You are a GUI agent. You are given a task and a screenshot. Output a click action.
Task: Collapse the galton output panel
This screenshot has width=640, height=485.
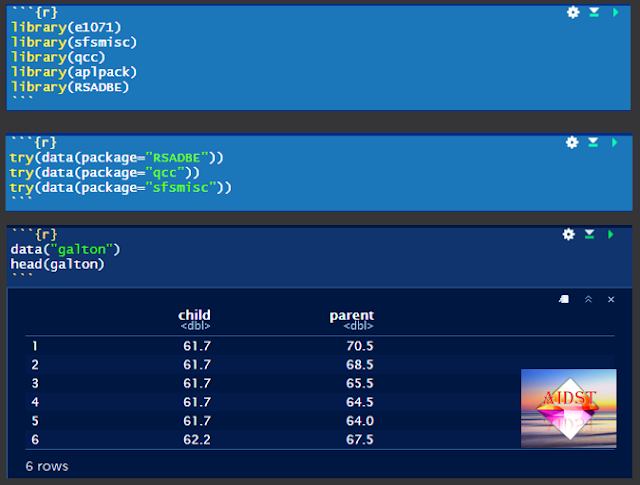[x=588, y=299]
